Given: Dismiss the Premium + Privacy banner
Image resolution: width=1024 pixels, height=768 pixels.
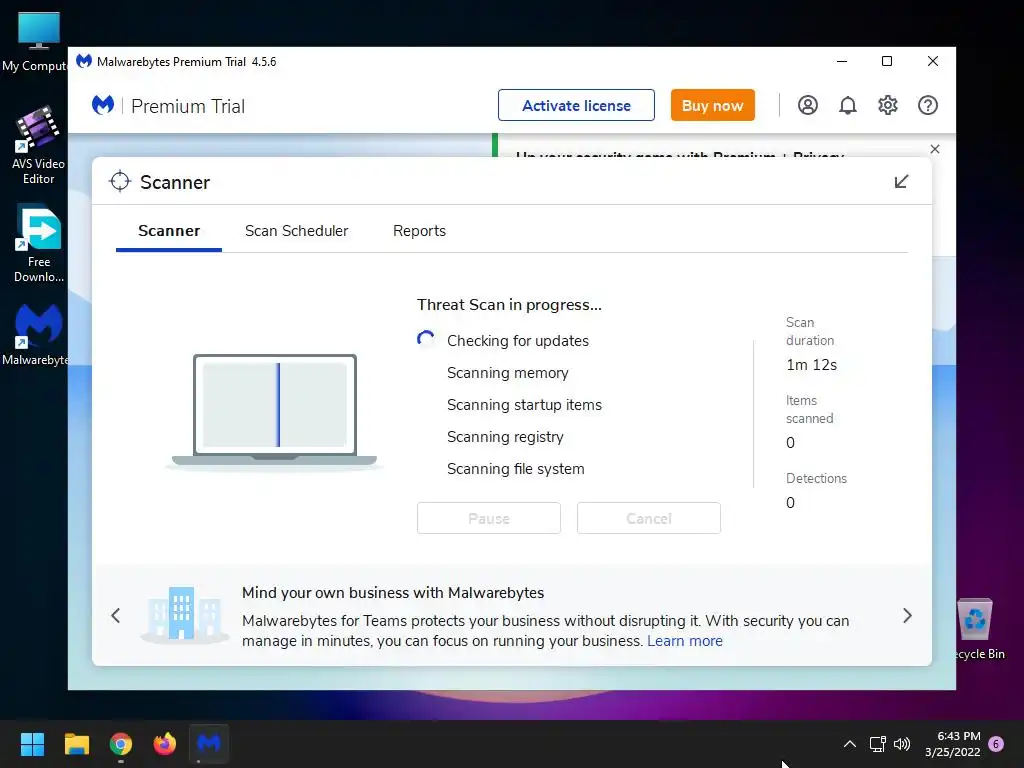Looking at the screenshot, I should (935, 149).
